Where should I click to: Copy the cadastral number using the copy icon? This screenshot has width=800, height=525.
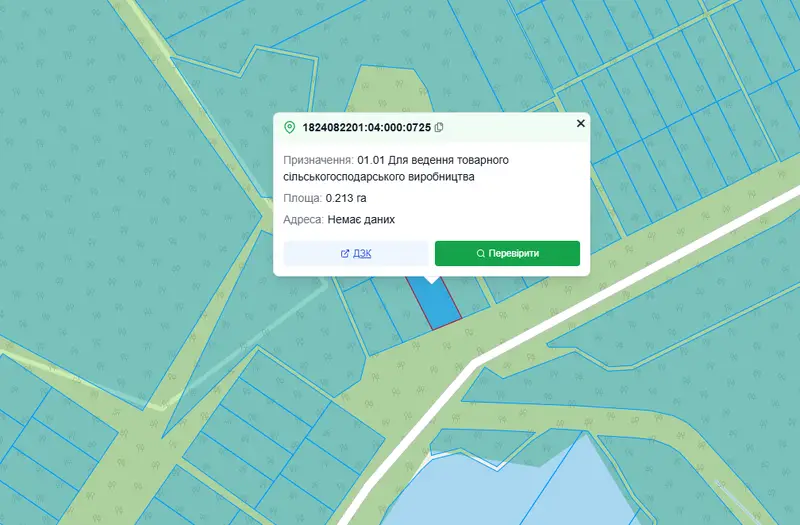[x=439, y=128]
